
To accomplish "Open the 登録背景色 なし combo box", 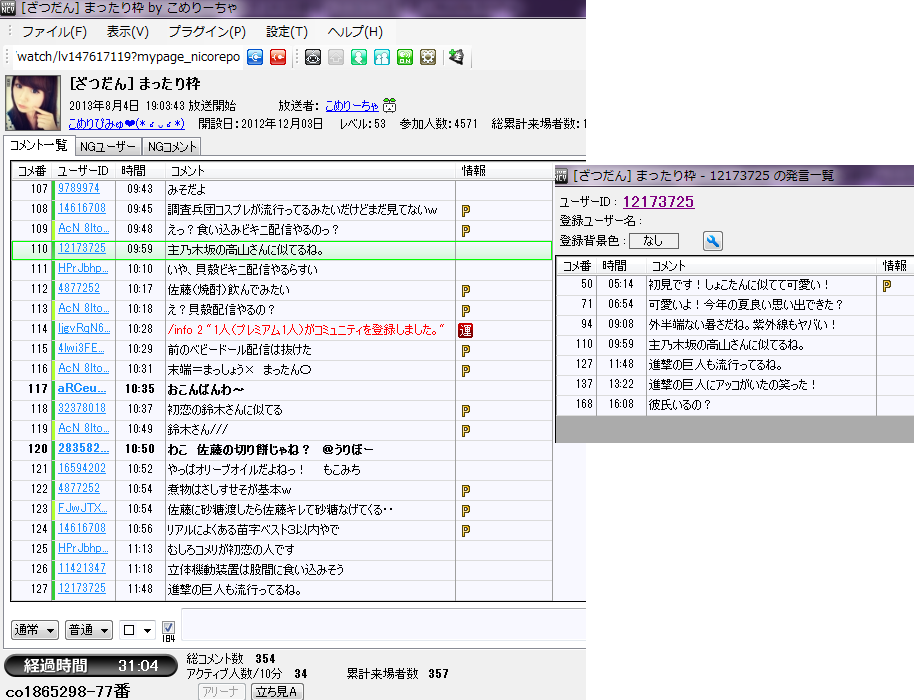I will (x=653, y=241).
